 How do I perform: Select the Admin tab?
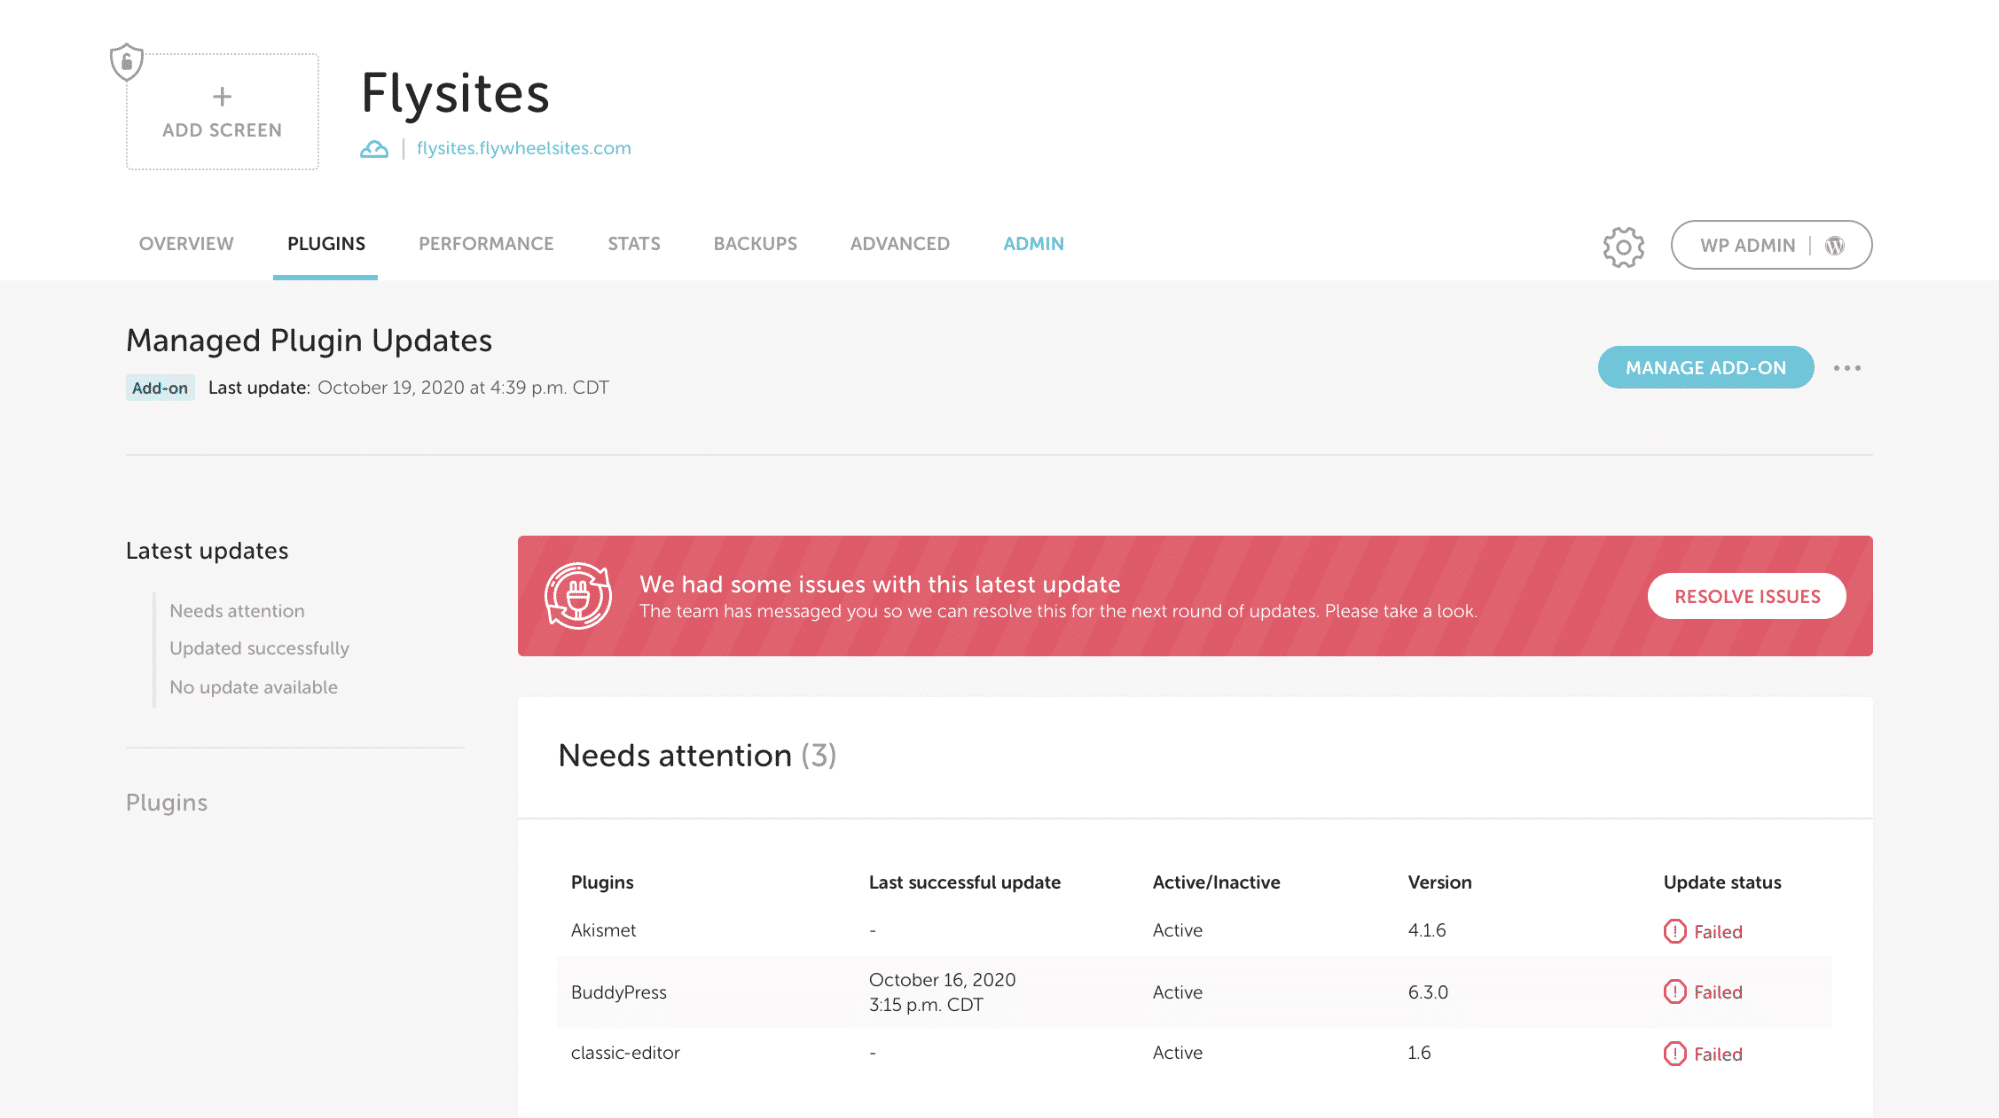click(x=1033, y=244)
